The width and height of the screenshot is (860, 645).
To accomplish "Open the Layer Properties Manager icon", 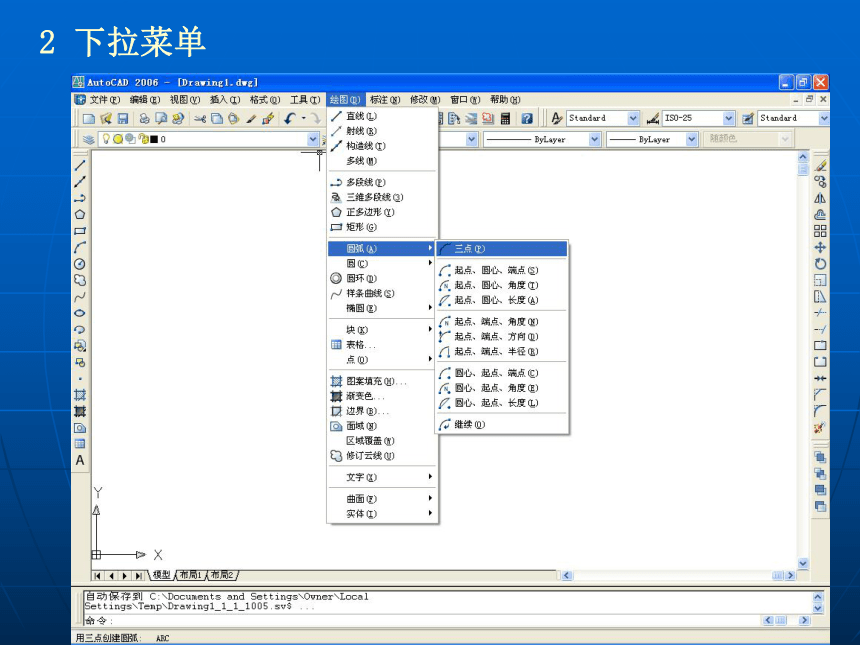I will point(88,139).
